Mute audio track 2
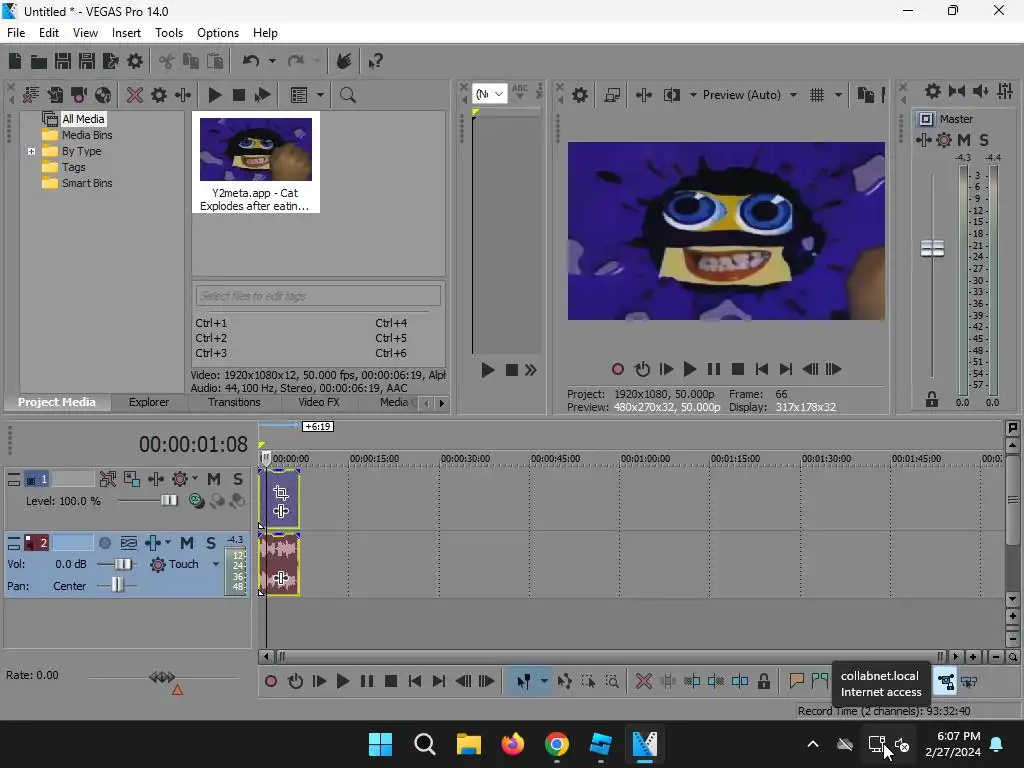Viewport: 1024px width, 768px height. pos(187,543)
